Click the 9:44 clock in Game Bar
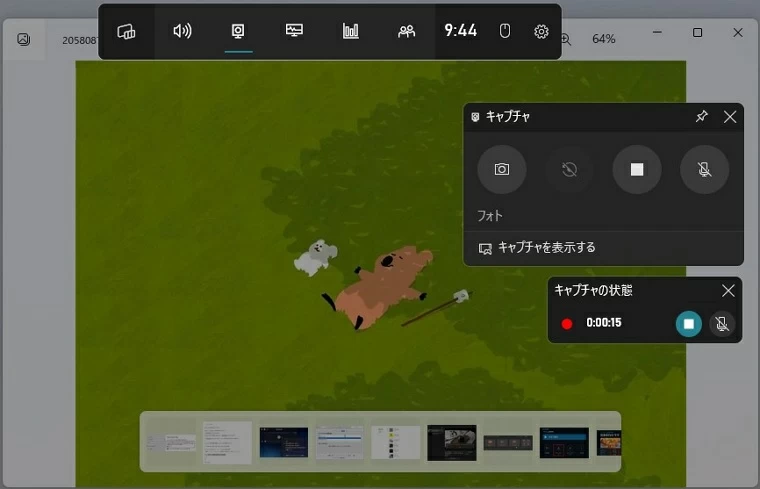The height and width of the screenshot is (489, 760). tap(460, 31)
